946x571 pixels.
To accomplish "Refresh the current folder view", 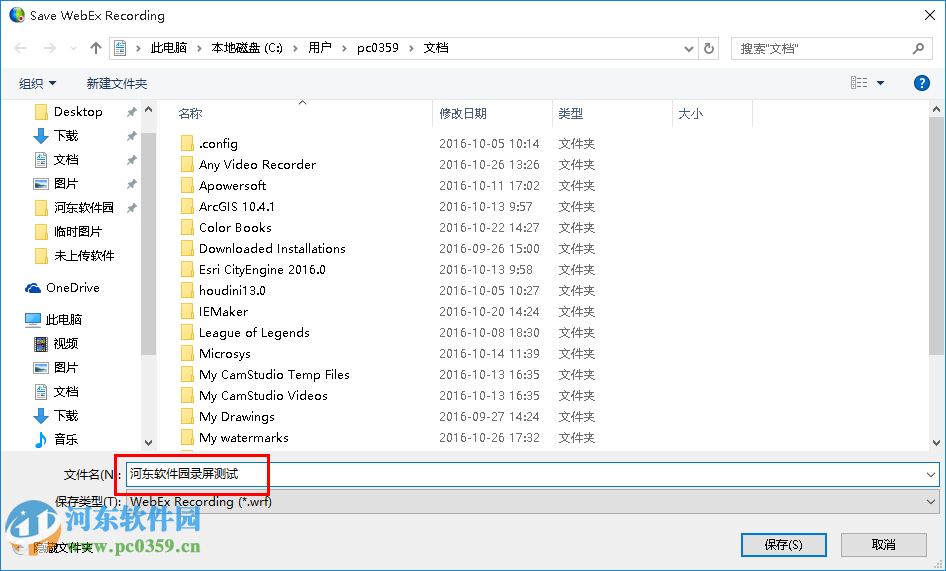I will point(709,48).
